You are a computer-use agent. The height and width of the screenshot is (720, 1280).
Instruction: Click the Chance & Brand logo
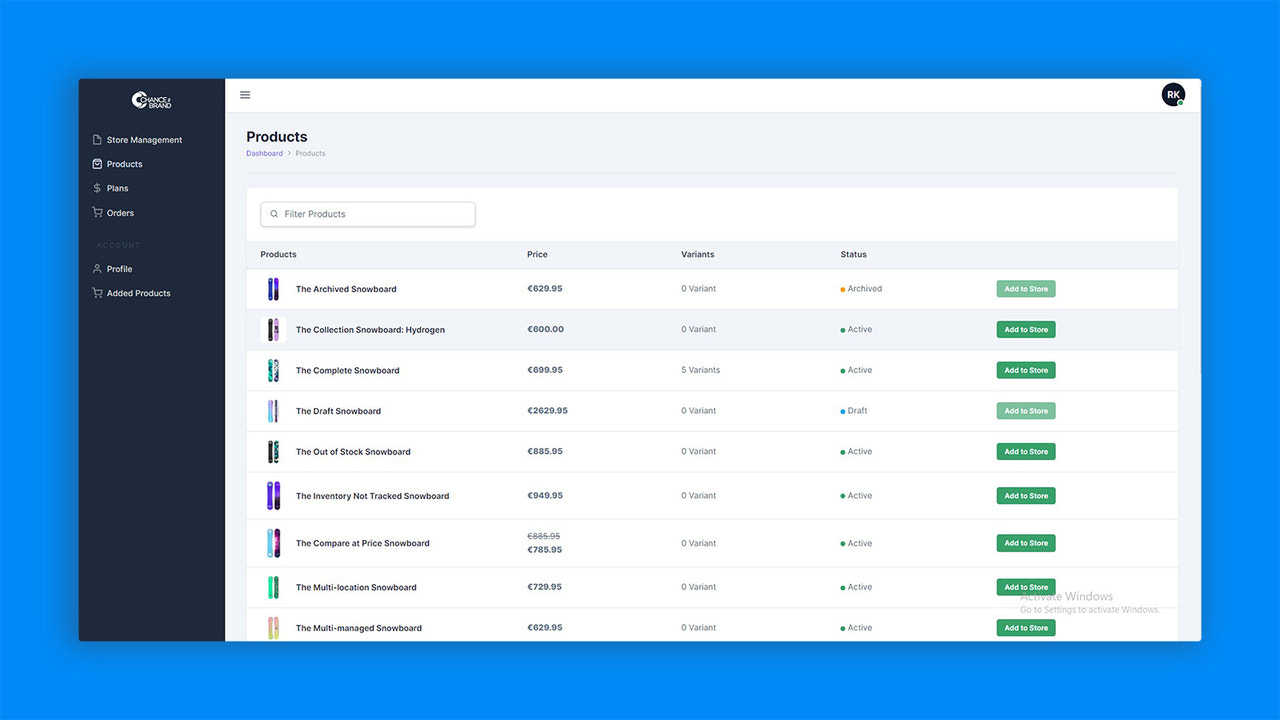[152, 100]
